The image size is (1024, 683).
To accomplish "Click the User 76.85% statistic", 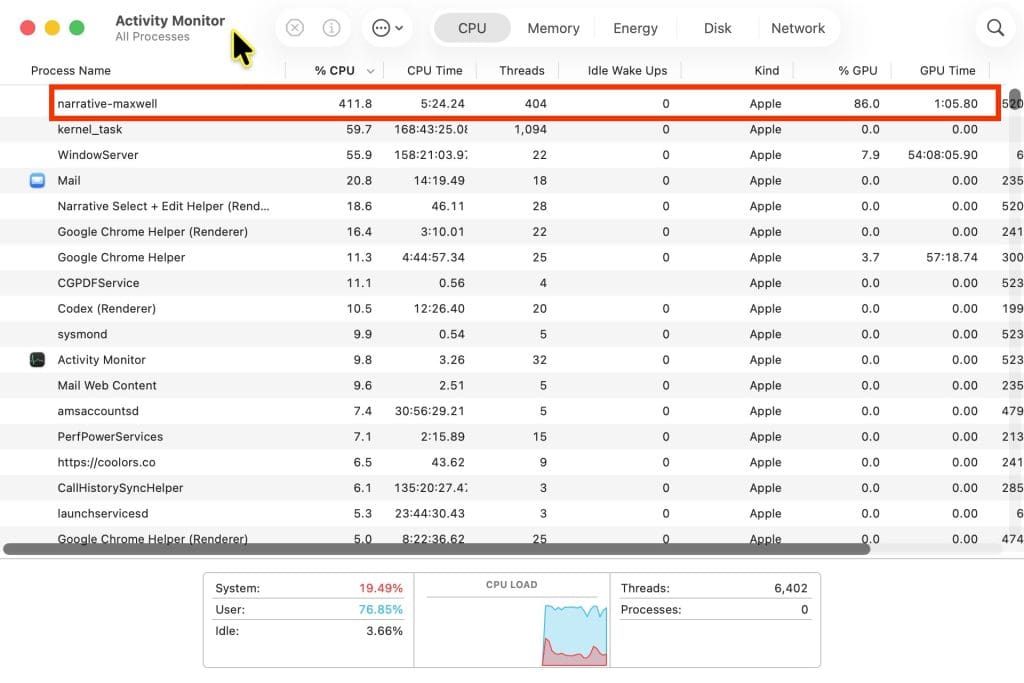I will pos(309,610).
